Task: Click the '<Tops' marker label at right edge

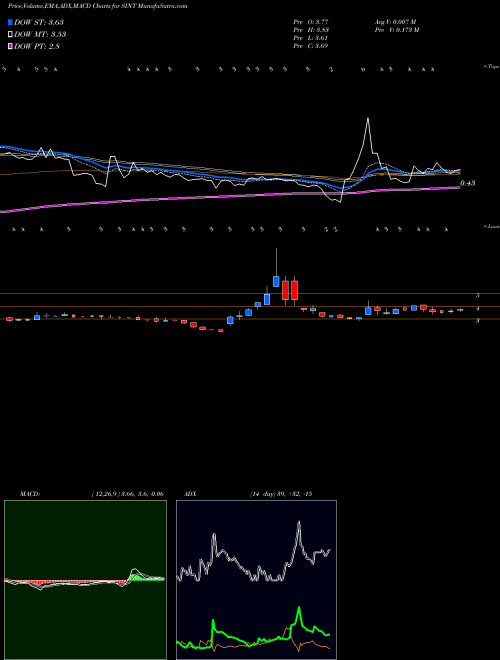Action: coord(491,67)
